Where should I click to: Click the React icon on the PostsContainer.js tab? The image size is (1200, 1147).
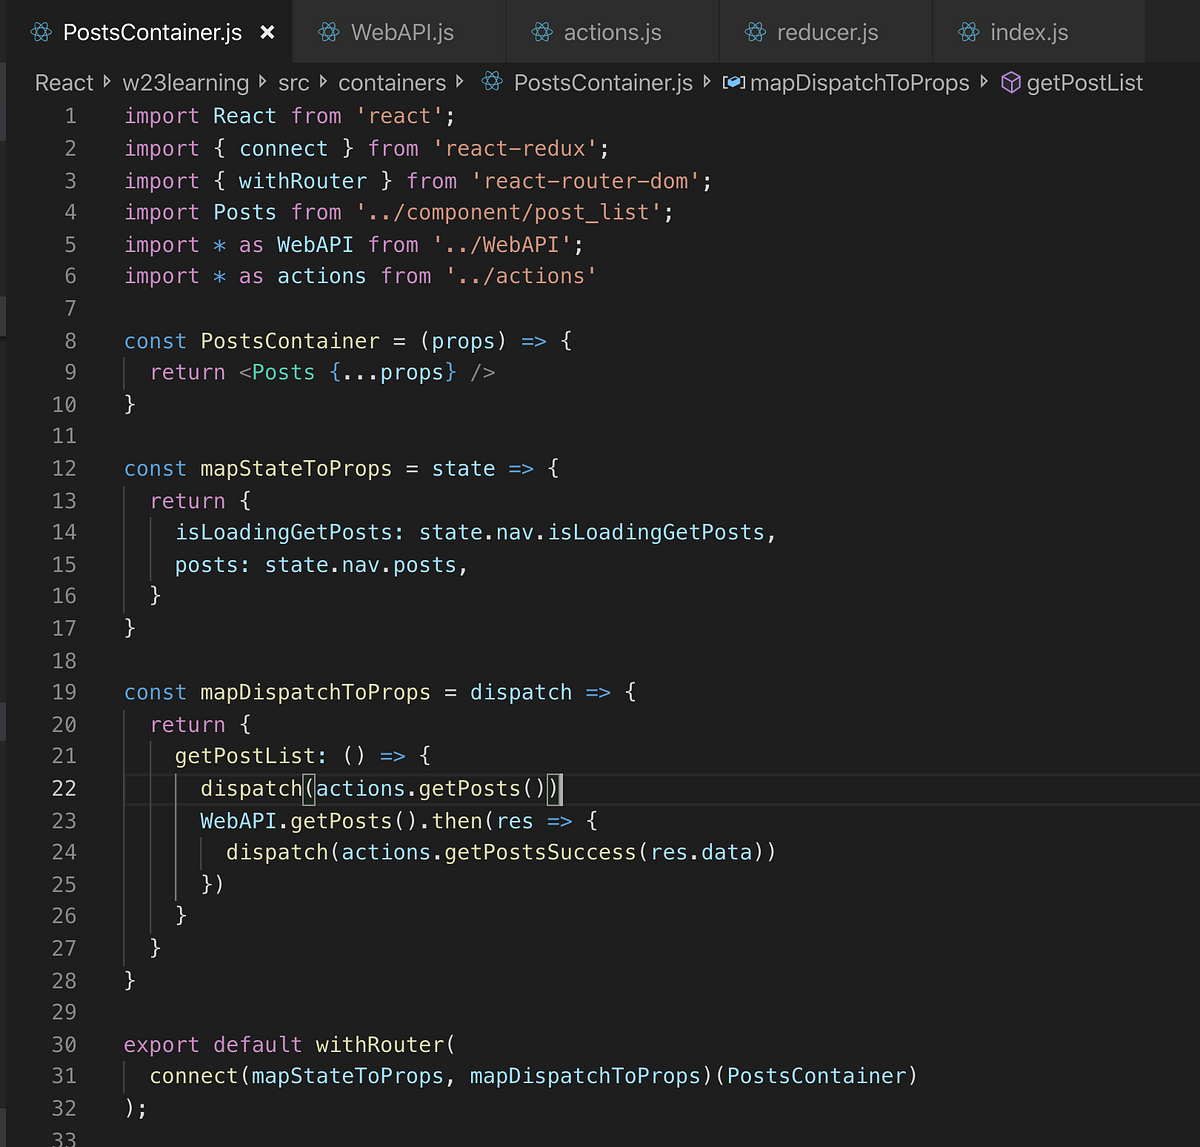pos(41,31)
